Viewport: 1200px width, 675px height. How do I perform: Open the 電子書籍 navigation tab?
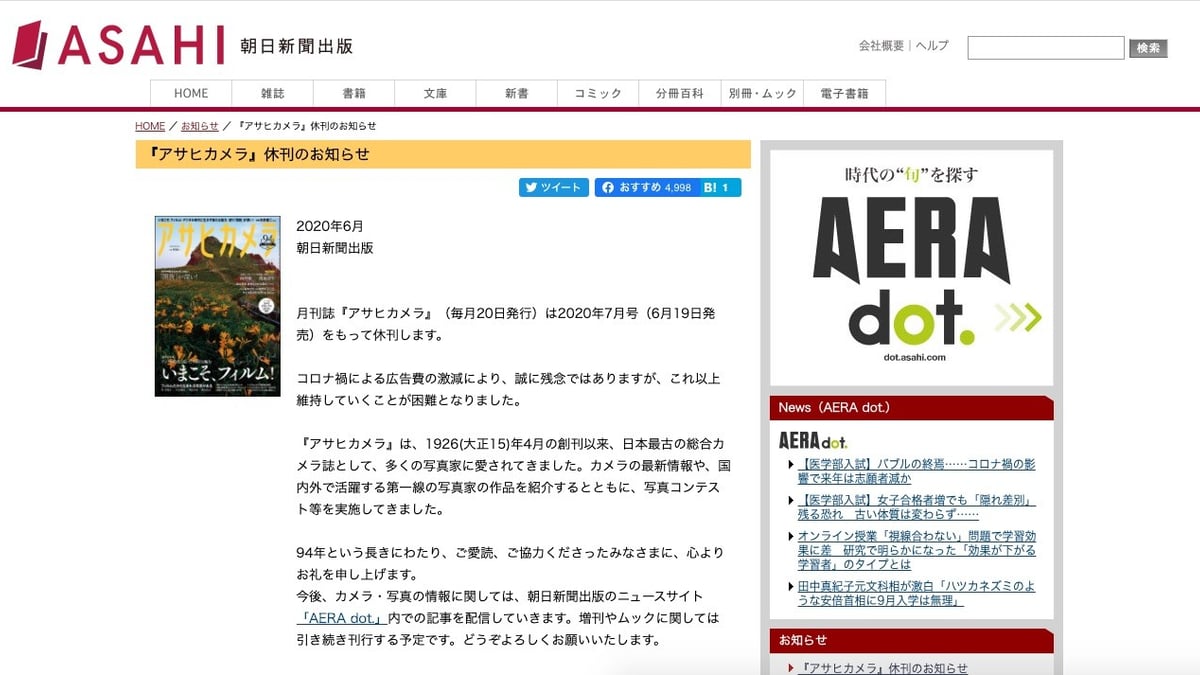click(x=845, y=93)
